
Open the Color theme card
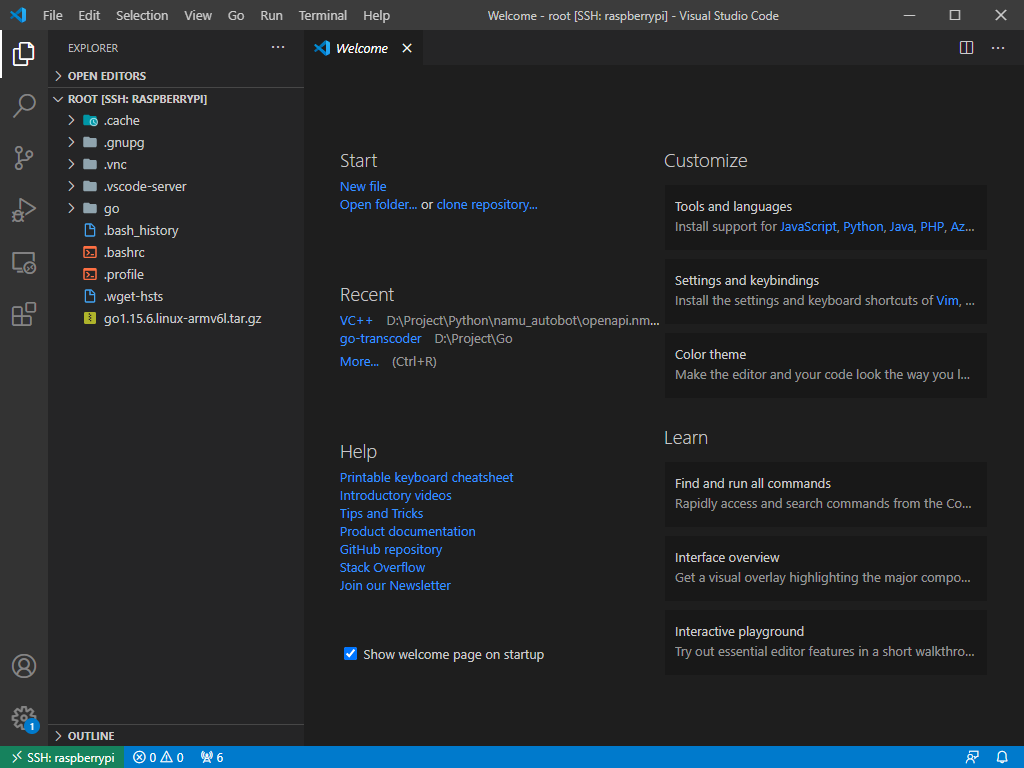(825, 365)
